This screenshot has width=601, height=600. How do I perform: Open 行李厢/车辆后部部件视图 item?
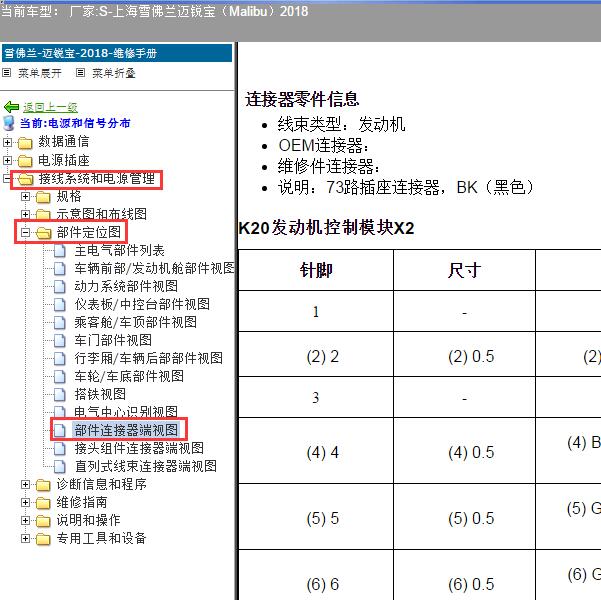coord(149,358)
